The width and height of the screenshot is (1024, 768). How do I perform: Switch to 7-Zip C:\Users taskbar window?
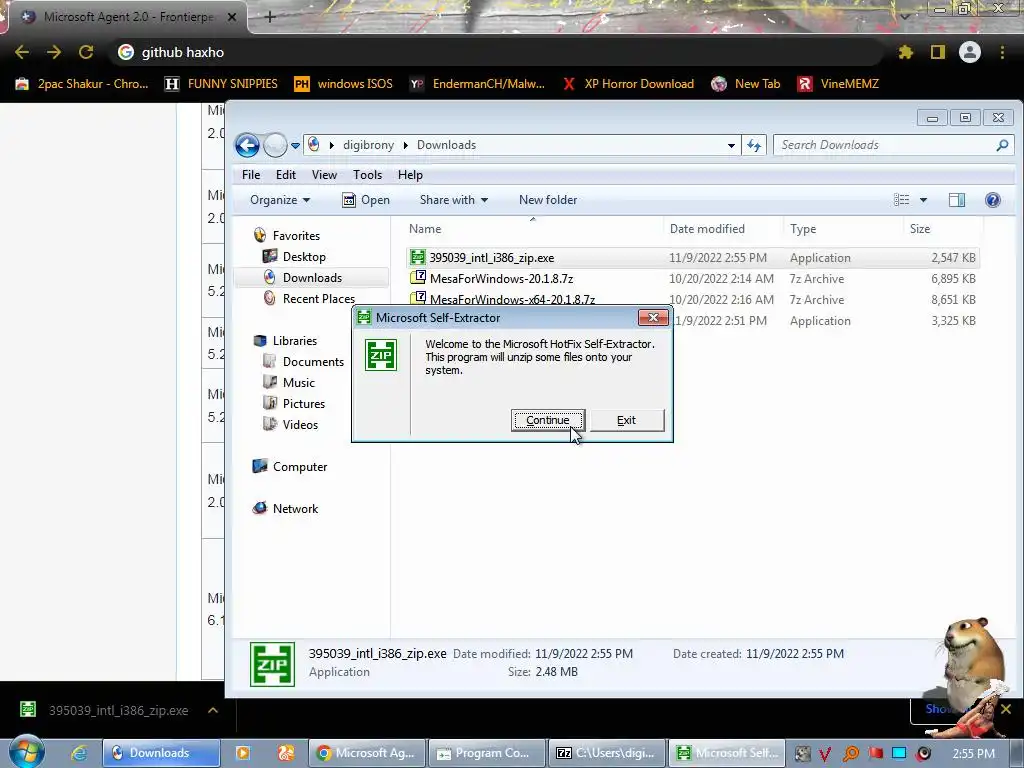(x=607, y=753)
